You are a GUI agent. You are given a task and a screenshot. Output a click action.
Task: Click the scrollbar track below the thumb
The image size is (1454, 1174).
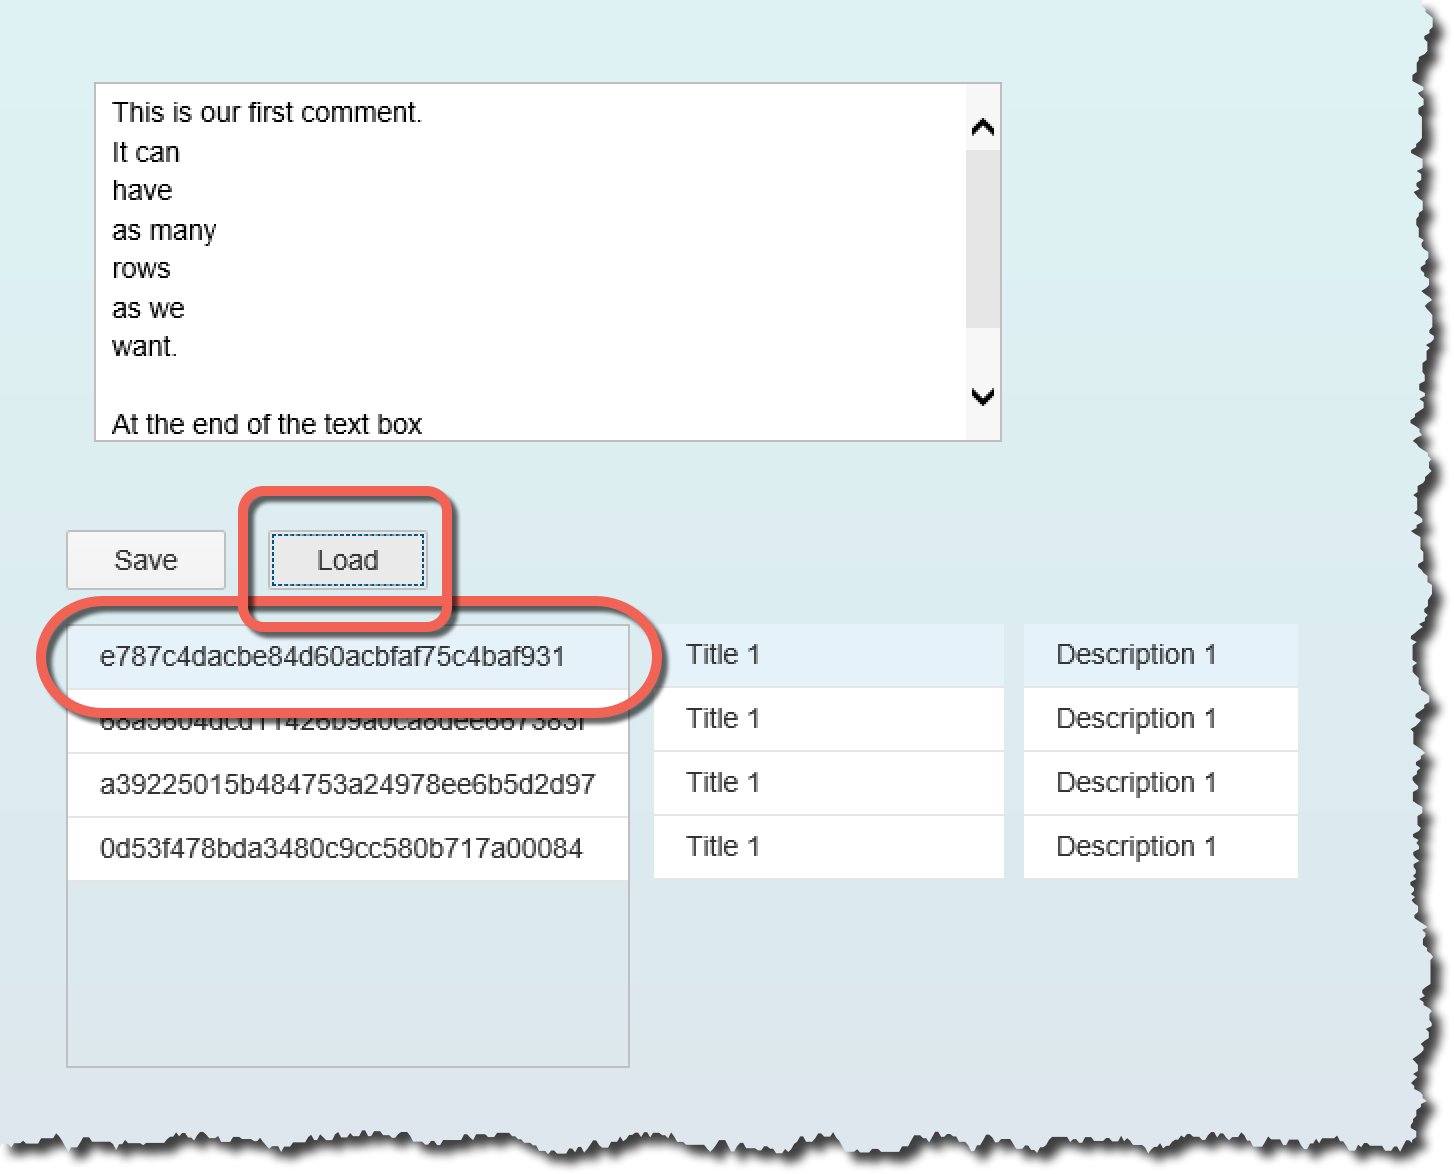983,352
